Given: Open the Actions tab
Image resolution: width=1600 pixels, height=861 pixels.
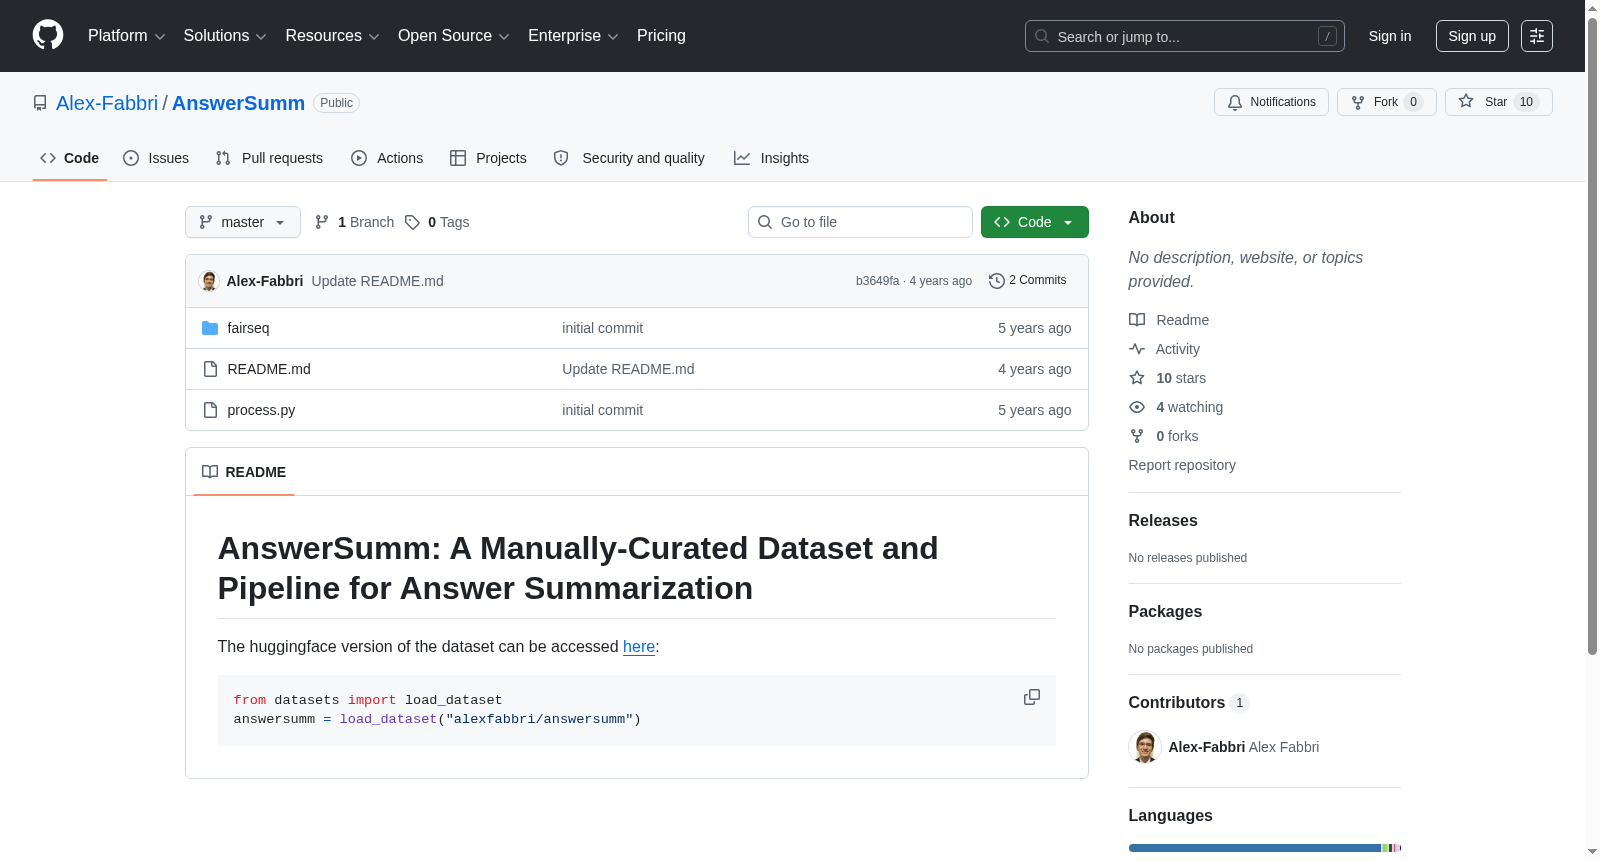Looking at the screenshot, I should 387,158.
